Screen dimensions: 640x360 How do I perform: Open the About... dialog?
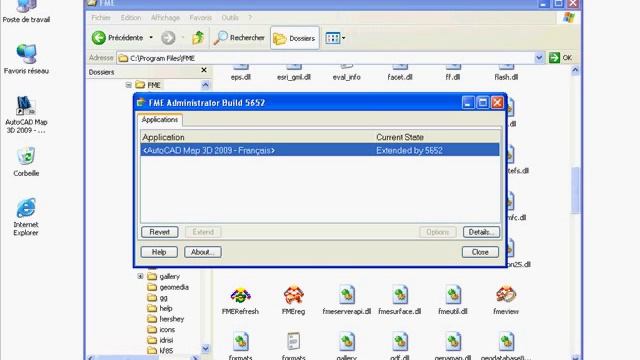pyautogui.click(x=202, y=252)
